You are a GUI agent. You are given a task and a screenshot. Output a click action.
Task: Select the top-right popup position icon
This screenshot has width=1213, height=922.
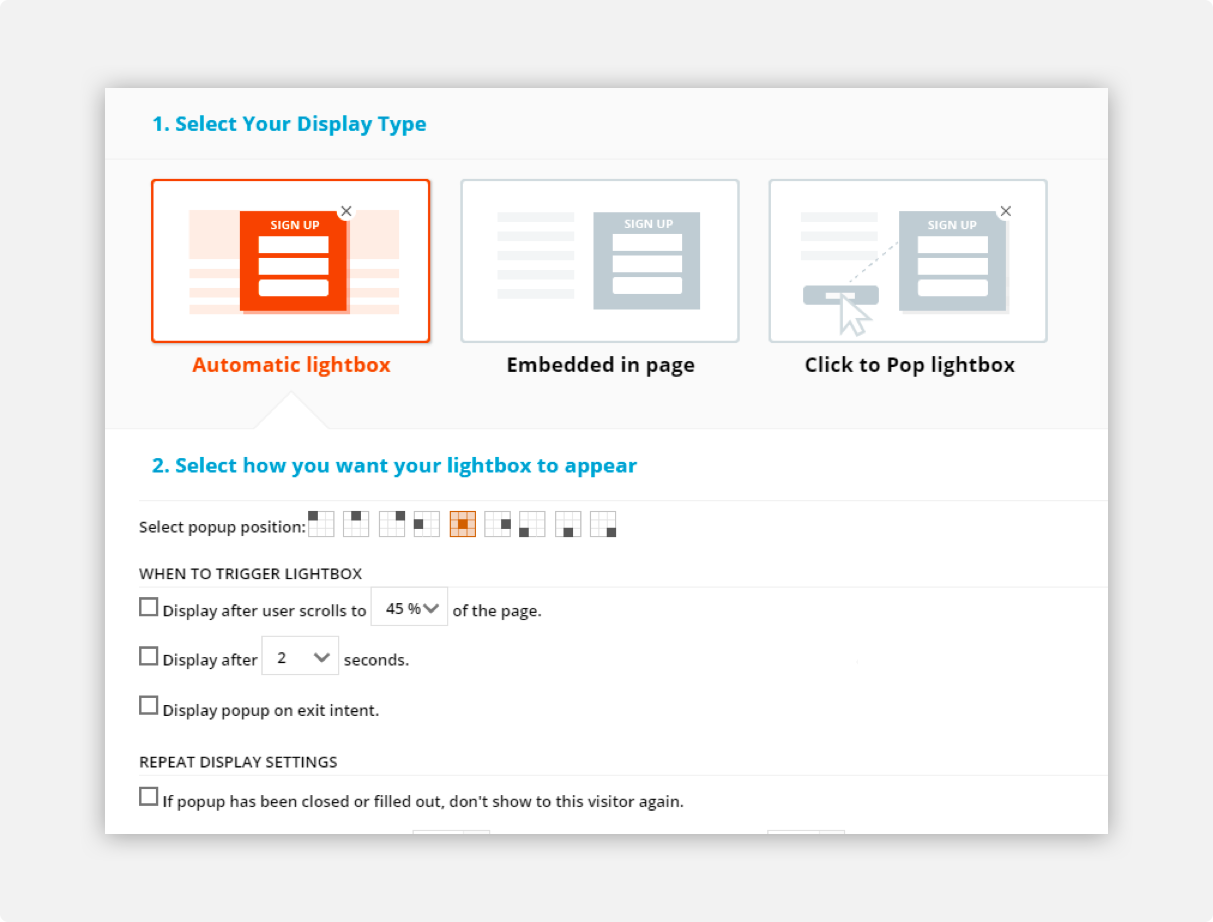click(392, 523)
